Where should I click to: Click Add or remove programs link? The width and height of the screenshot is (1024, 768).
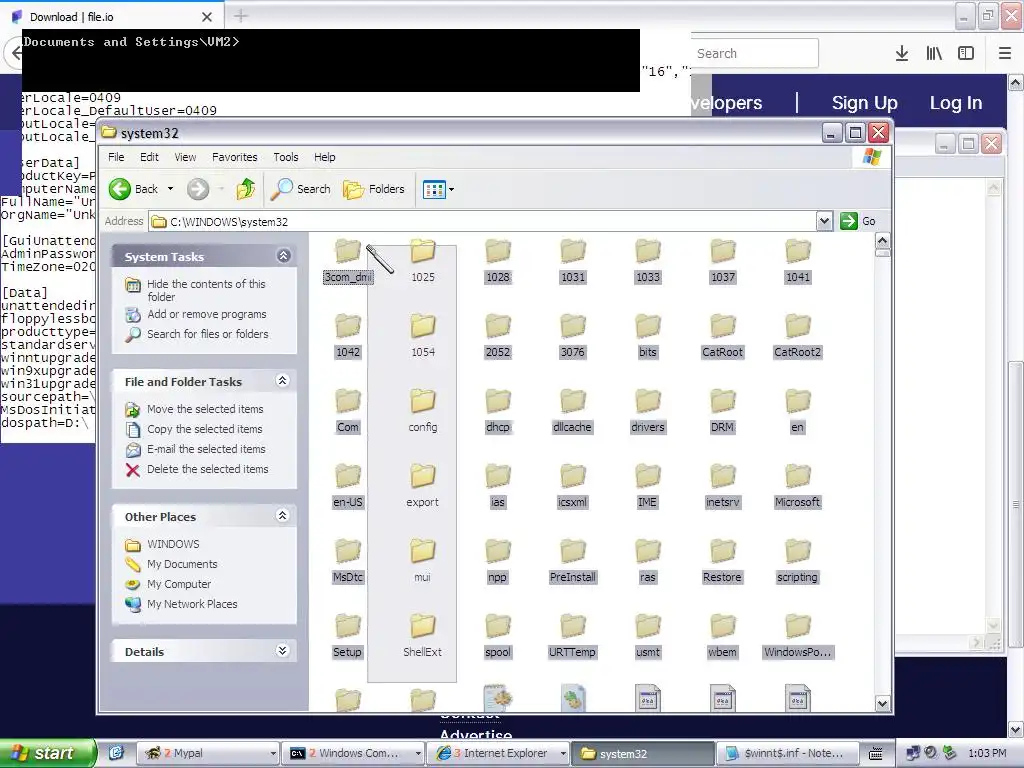point(206,314)
